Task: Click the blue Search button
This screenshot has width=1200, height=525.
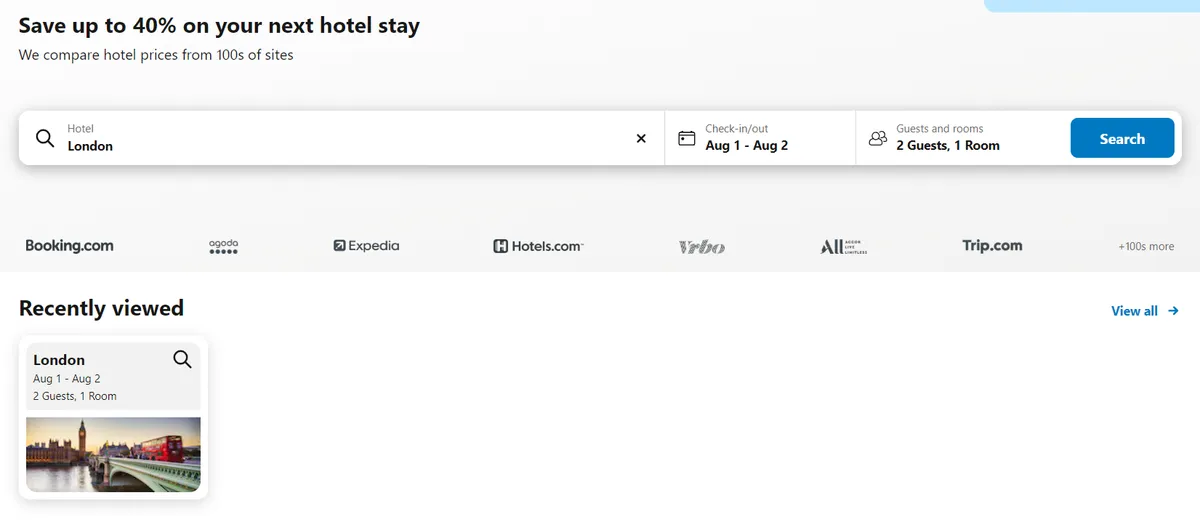Action: pos(1122,138)
